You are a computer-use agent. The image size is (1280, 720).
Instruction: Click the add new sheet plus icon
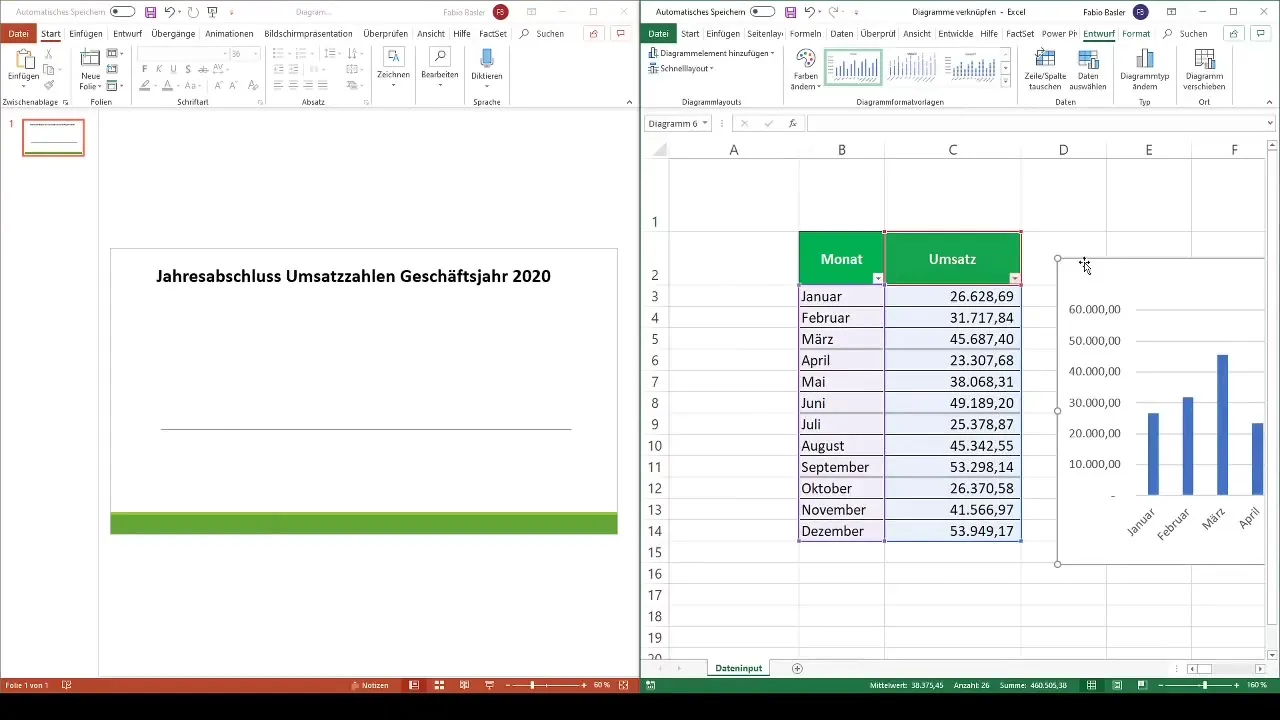797,668
